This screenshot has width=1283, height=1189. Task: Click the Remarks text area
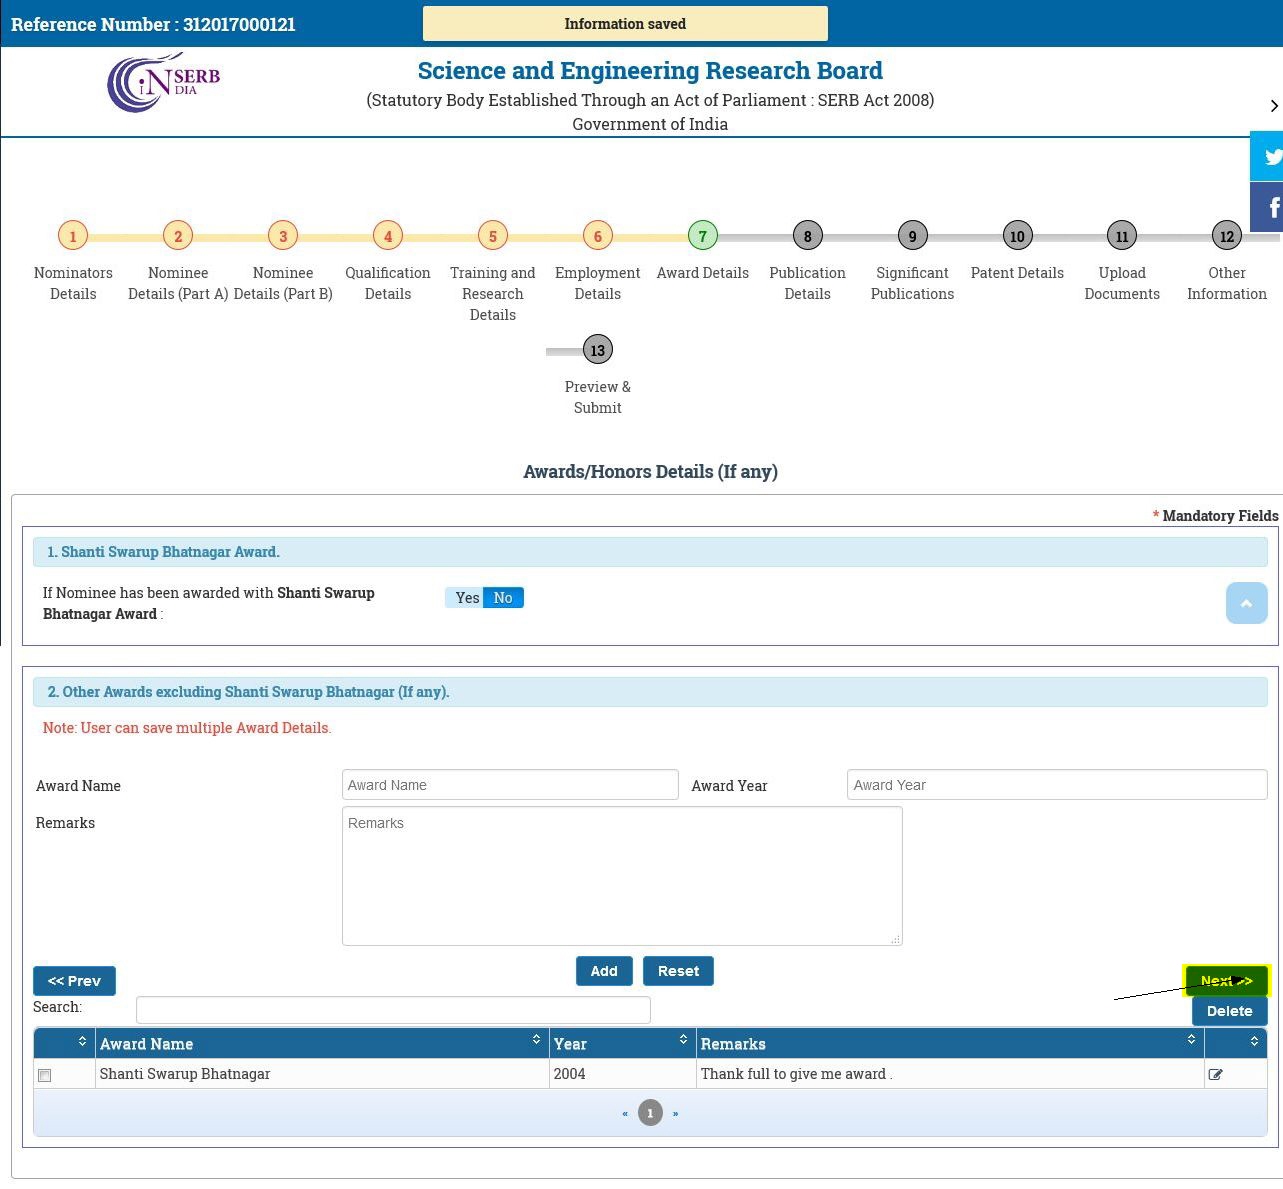(622, 876)
